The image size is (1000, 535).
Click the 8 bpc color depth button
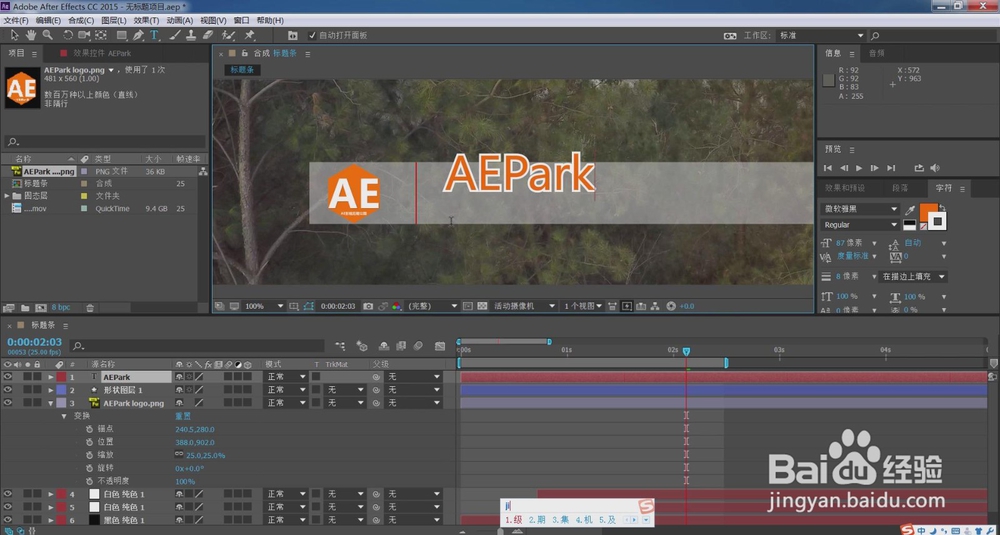coord(61,307)
